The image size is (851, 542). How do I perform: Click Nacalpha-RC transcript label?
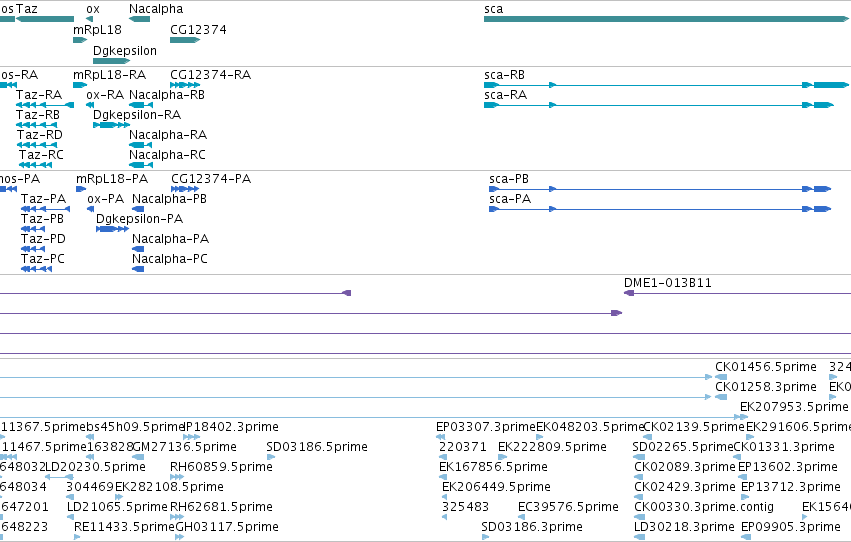[167, 155]
